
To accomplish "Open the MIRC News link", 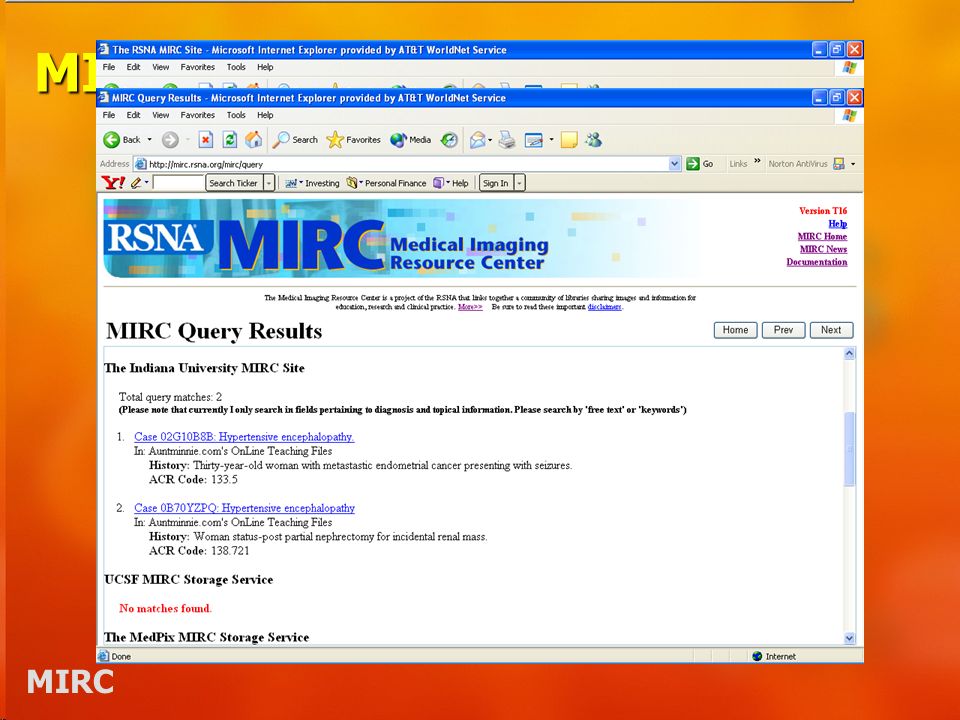I will coord(823,249).
